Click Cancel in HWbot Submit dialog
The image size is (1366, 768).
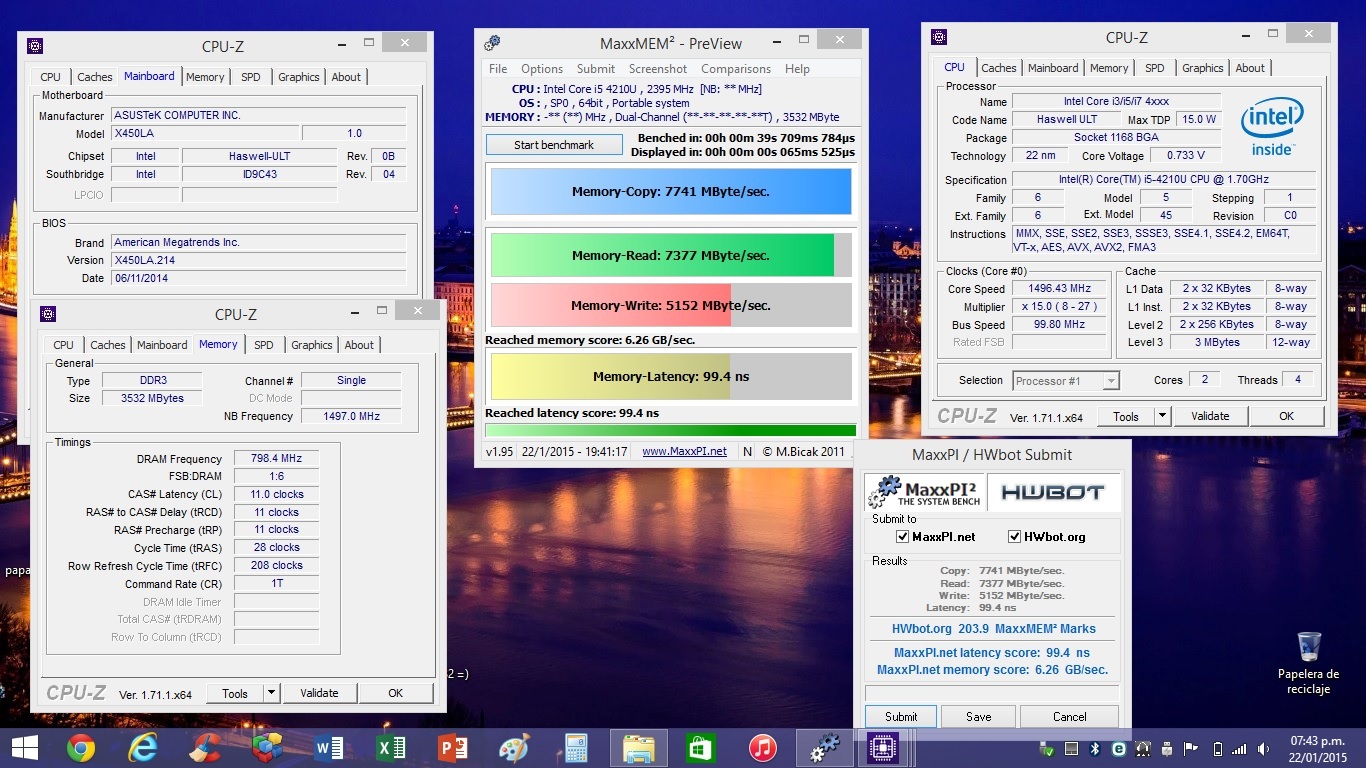[1070, 717]
